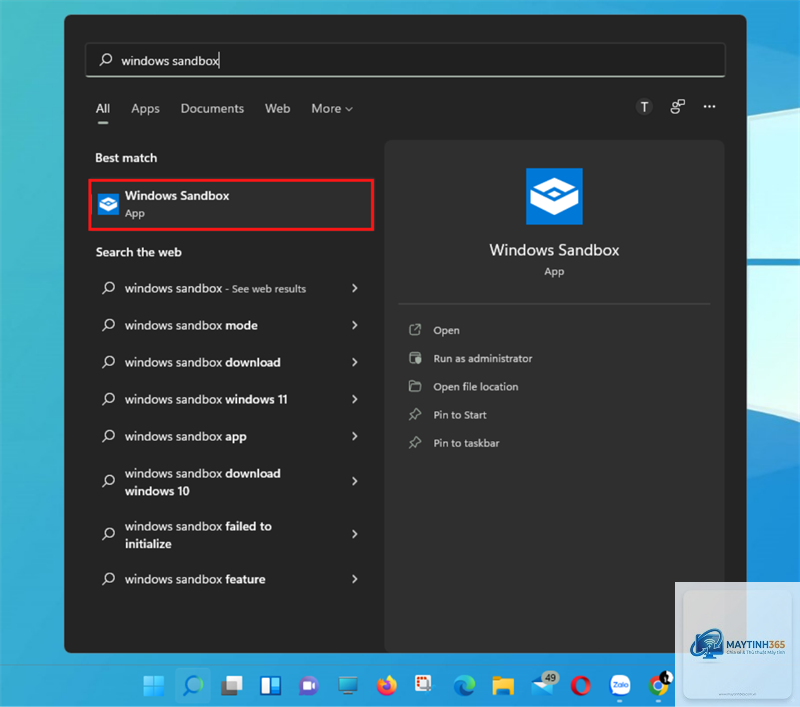
Task: Open File Explorer from taskbar
Action: [x=503, y=686]
